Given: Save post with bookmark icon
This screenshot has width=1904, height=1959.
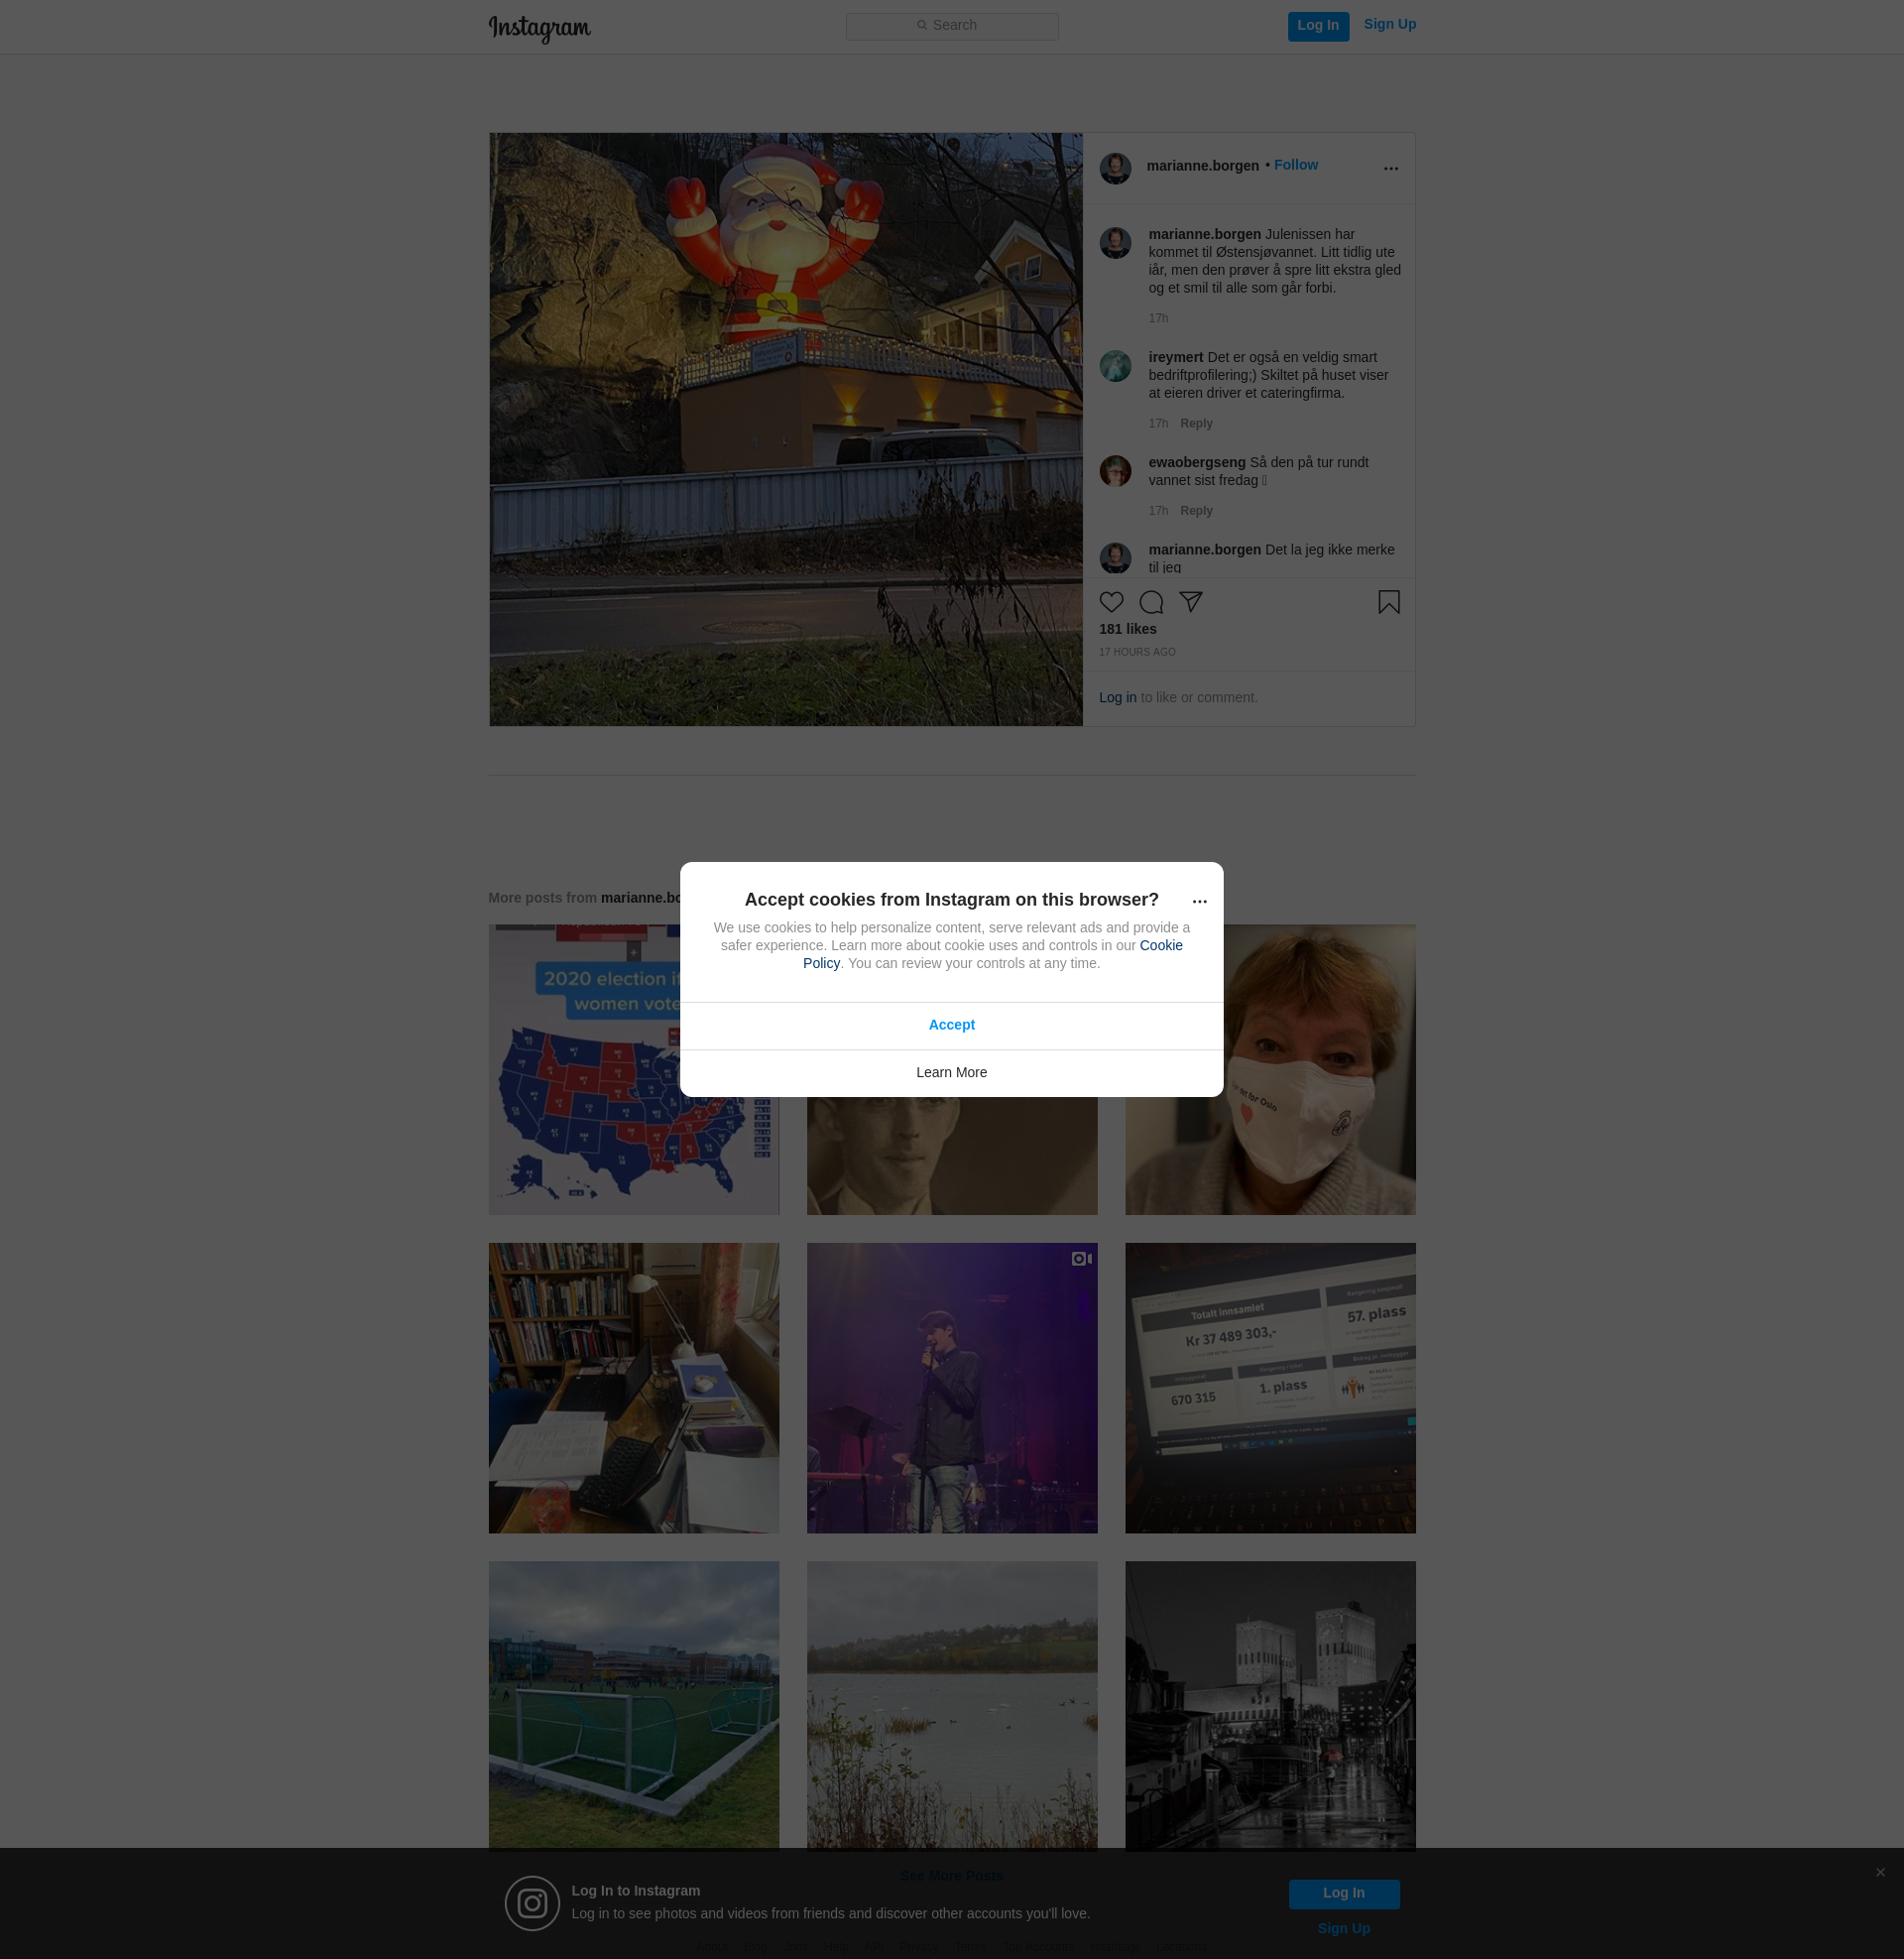Looking at the screenshot, I should click(1388, 602).
